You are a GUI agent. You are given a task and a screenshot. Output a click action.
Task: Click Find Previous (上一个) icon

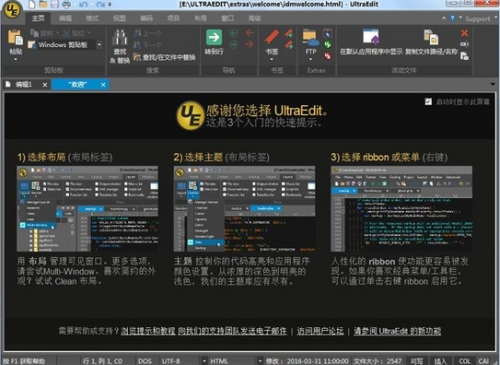point(137,33)
